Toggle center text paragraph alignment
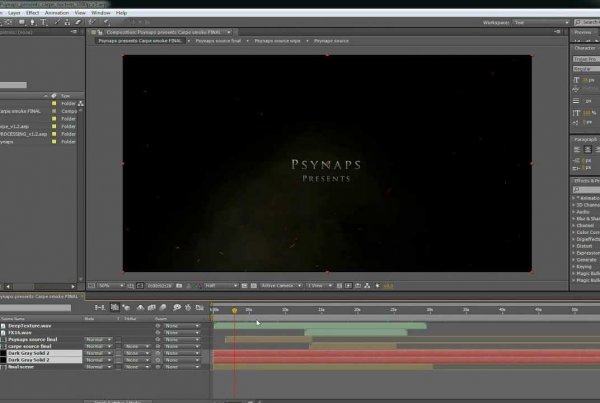Screen dimensions: 600x403 coord(587,150)
